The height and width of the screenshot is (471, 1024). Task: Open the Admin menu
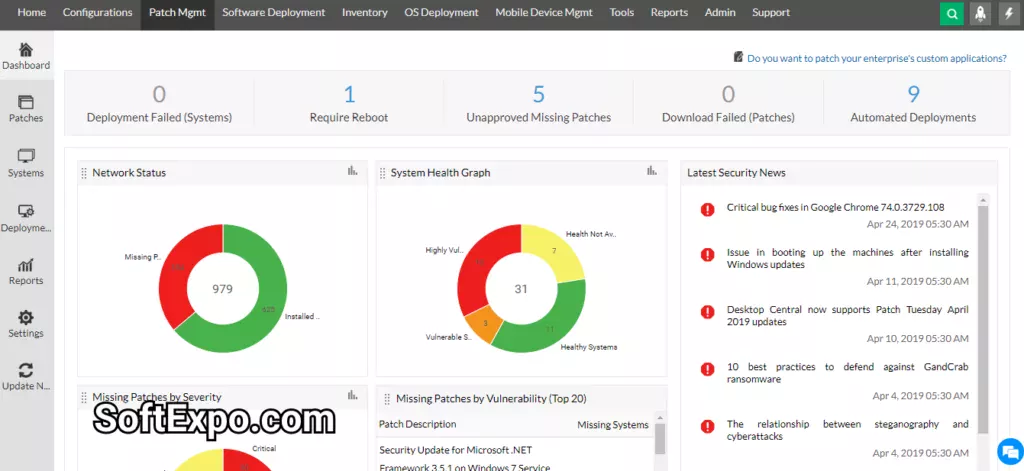pos(720,12)
